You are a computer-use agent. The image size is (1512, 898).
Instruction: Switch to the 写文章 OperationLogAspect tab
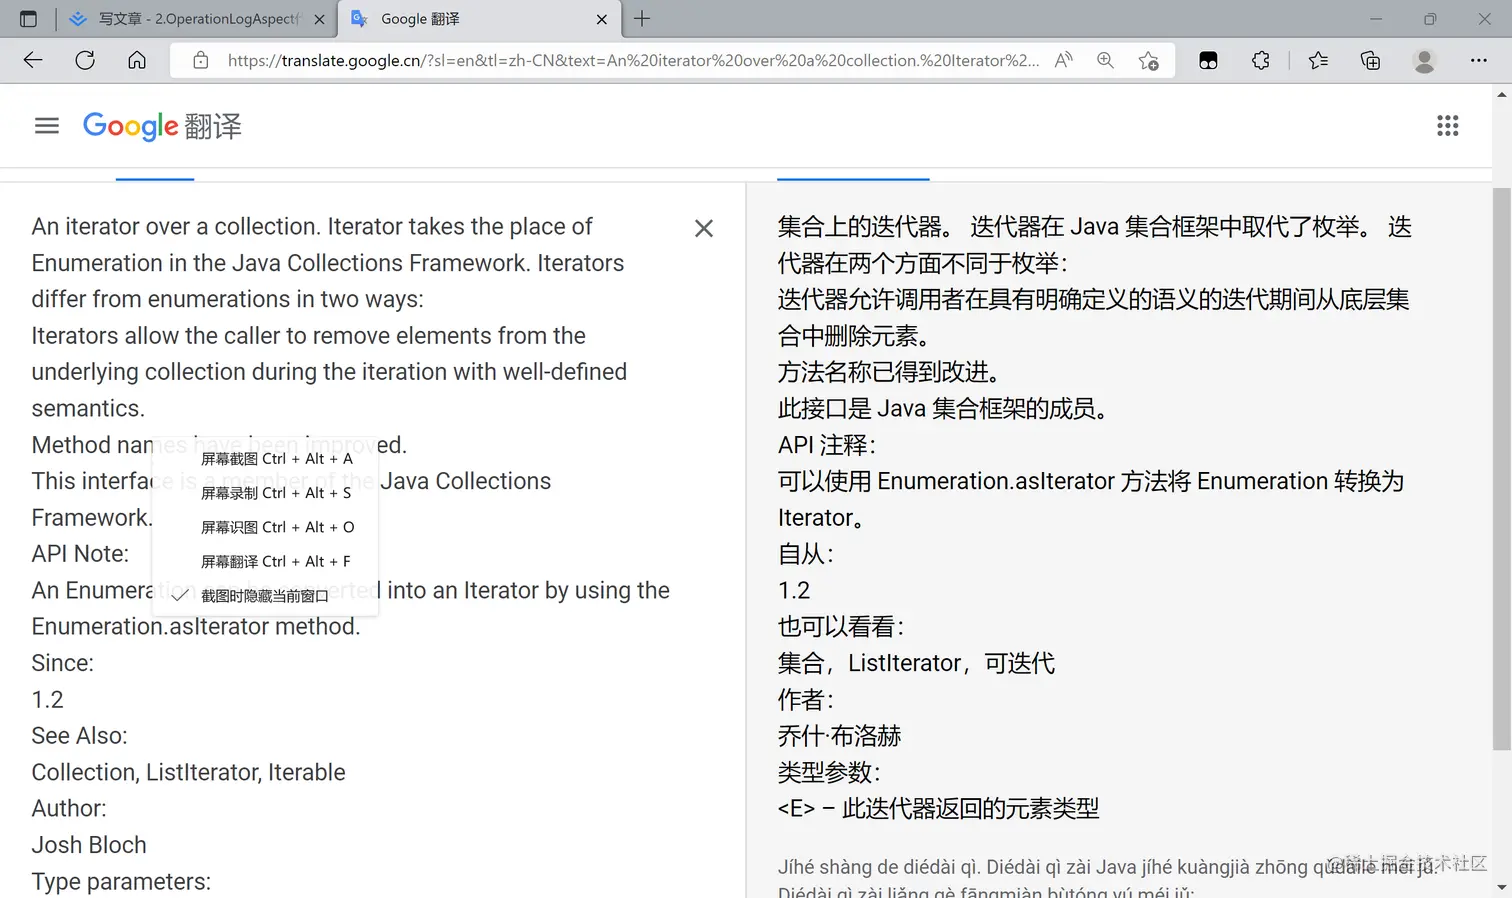[x=198, y=19]
